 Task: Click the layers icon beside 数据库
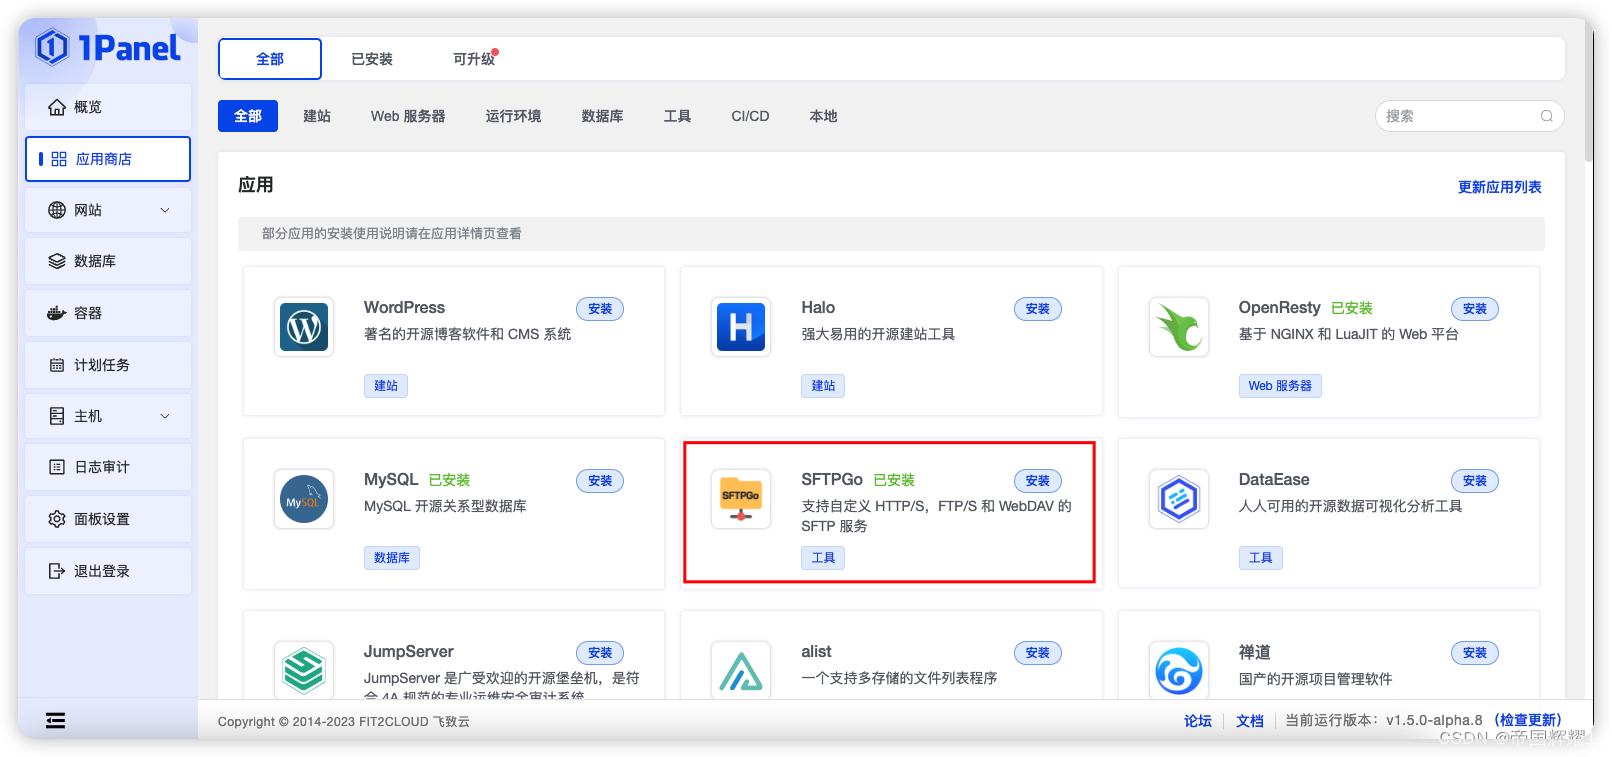point(57,261)
